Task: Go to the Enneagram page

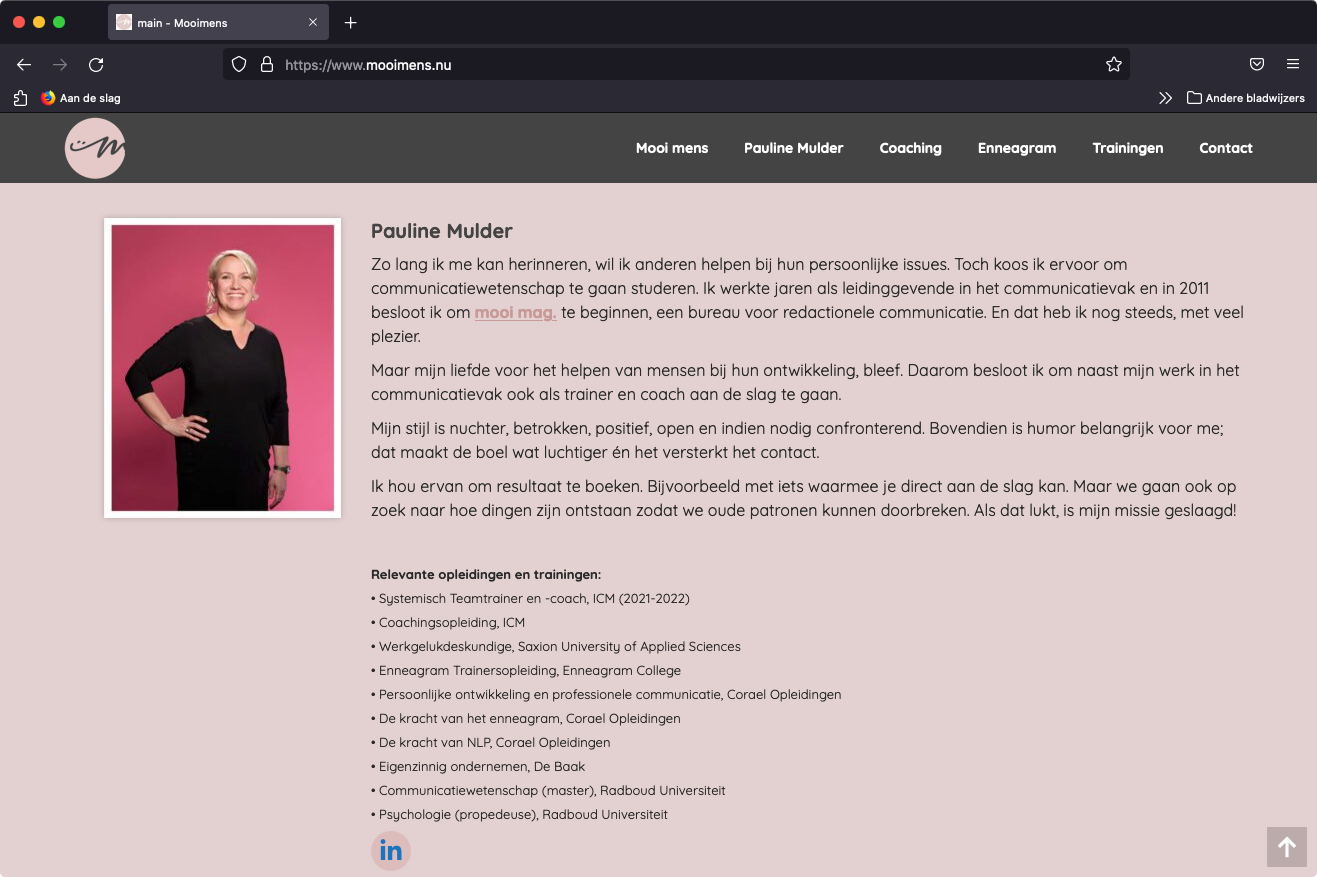Action: 1017,148
